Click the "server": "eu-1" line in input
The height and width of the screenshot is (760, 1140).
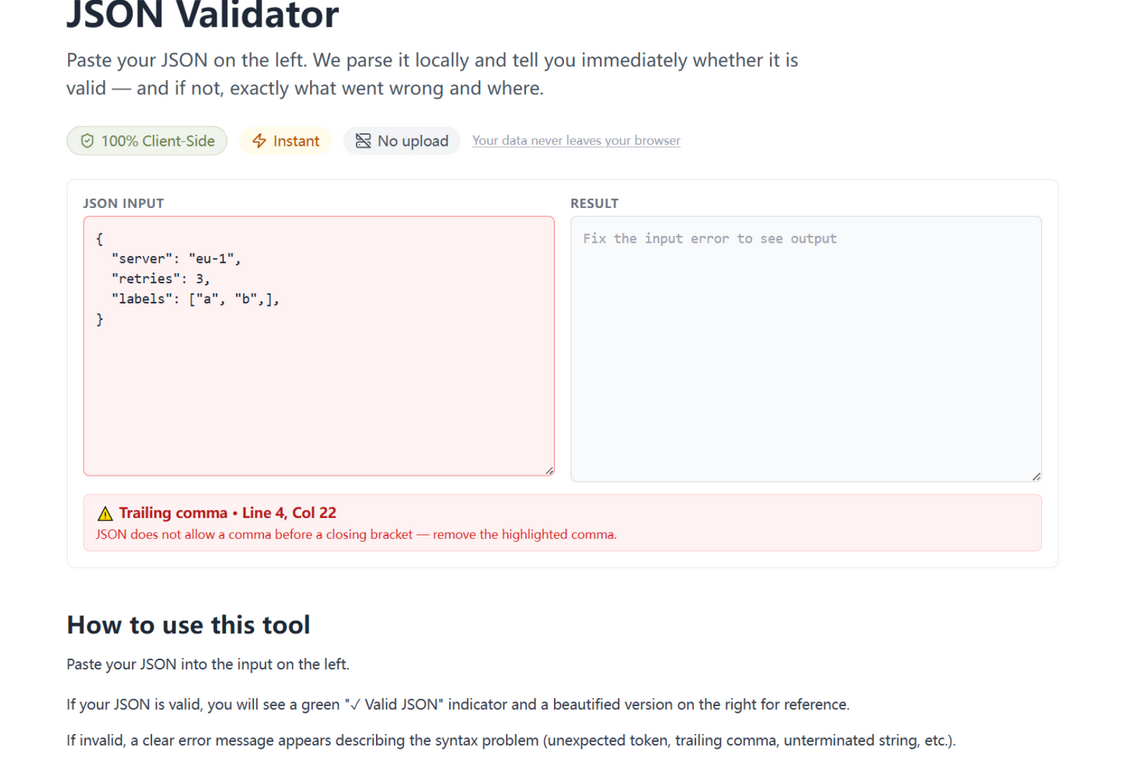pyautogui.click(x=176, y=259)
